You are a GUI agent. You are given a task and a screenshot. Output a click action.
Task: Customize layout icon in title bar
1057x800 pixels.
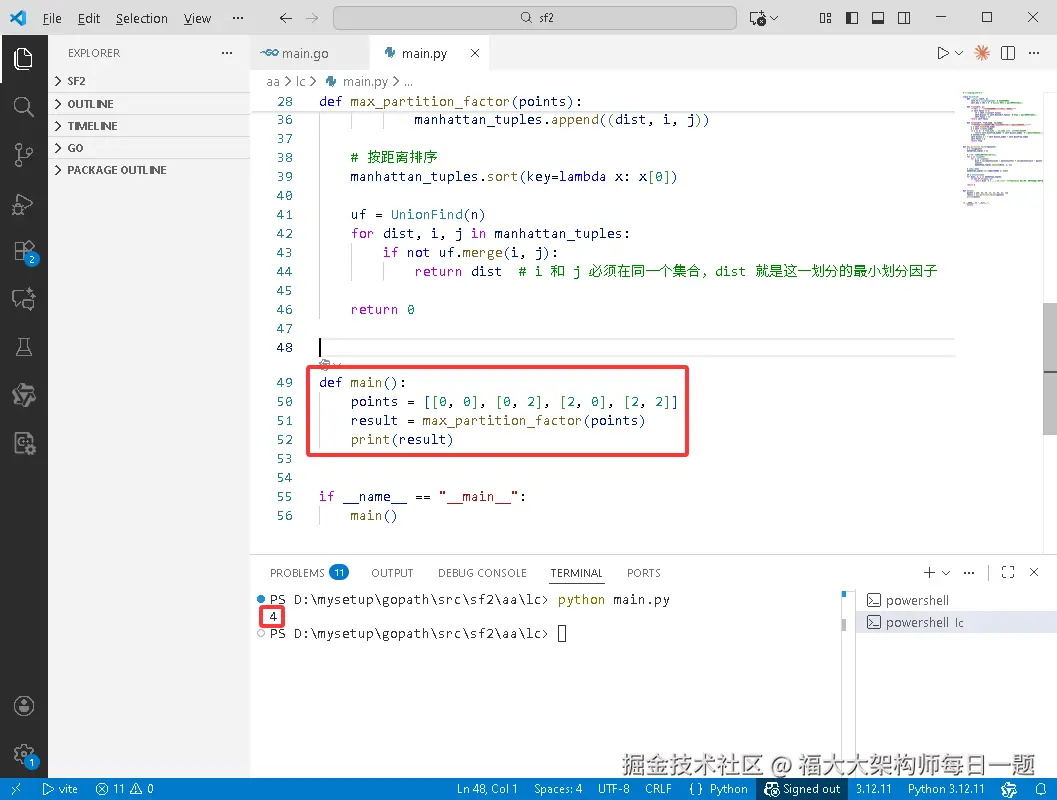tap(825, 18)
